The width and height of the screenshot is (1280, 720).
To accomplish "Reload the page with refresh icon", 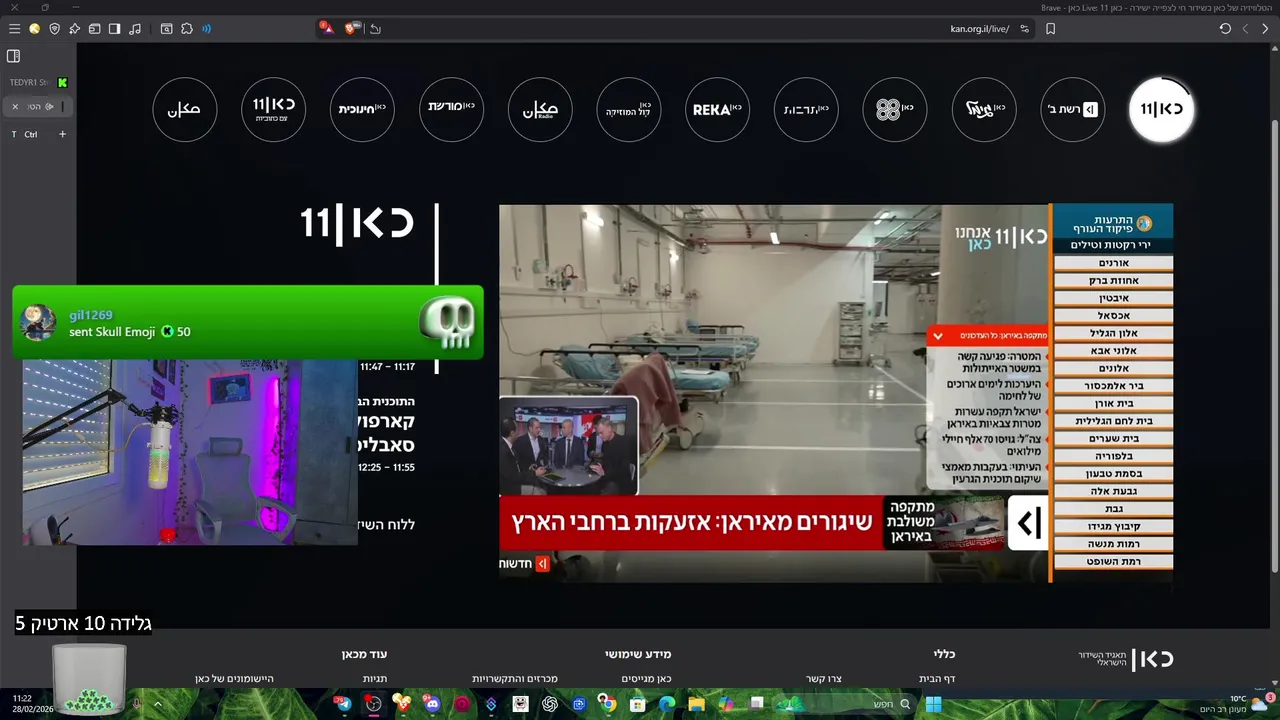I will coord(1225,29).
